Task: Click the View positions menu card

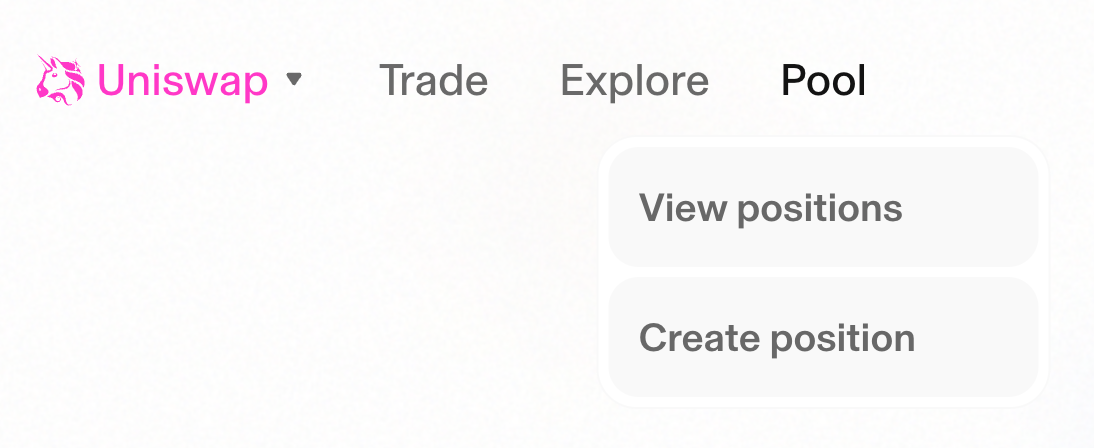Action: [x=823, y=207]
